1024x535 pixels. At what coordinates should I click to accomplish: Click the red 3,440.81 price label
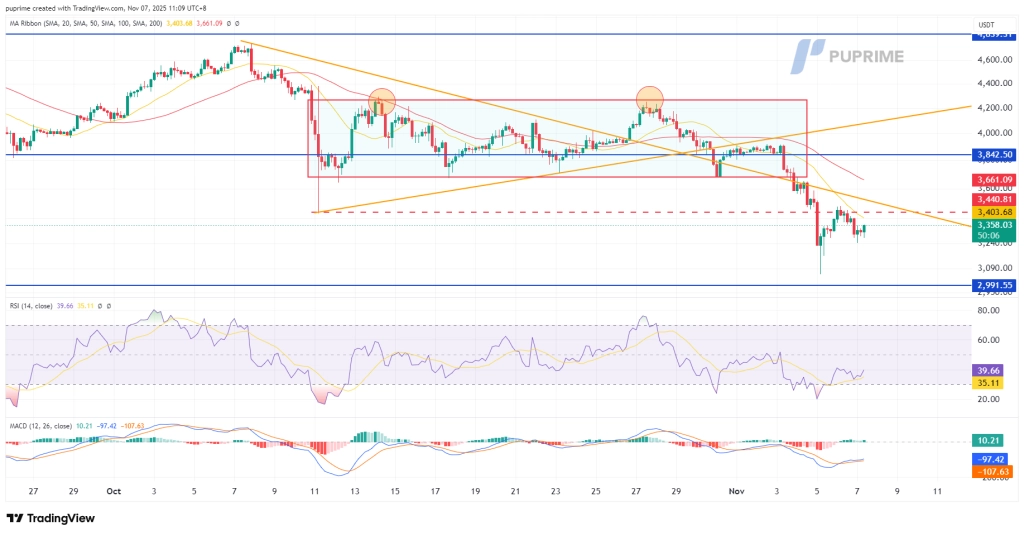pyautogui.click(x=994, y=199)
